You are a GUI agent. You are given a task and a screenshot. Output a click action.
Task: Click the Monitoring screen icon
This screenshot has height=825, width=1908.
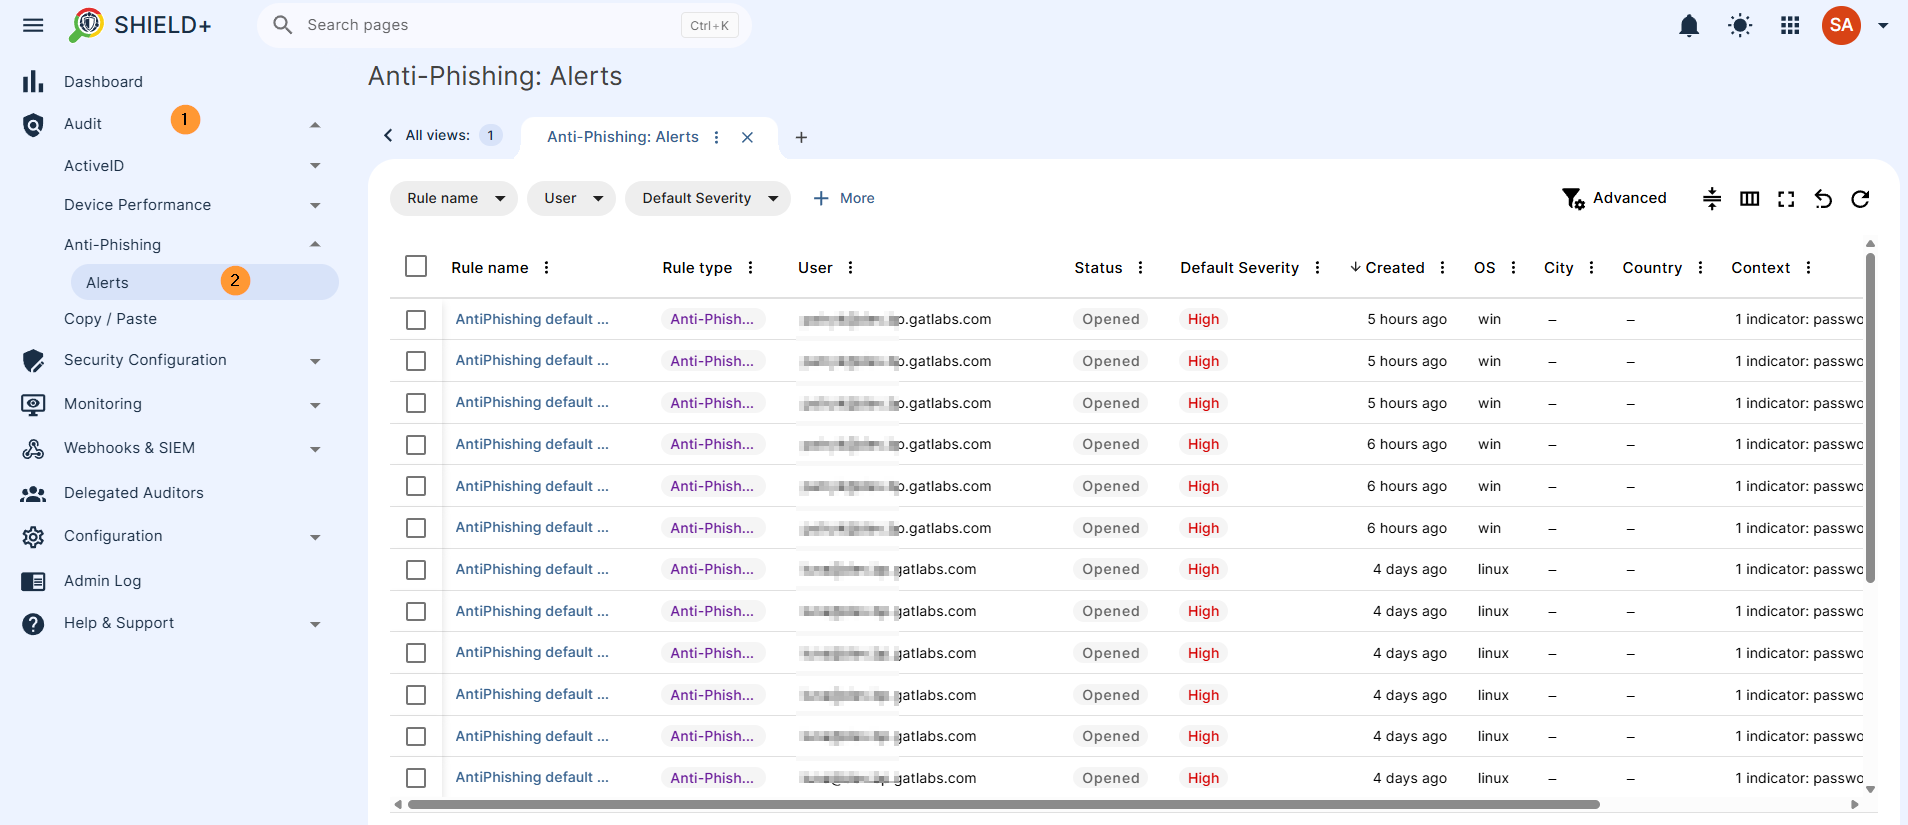pyautogui.click(x=33, y=405)
